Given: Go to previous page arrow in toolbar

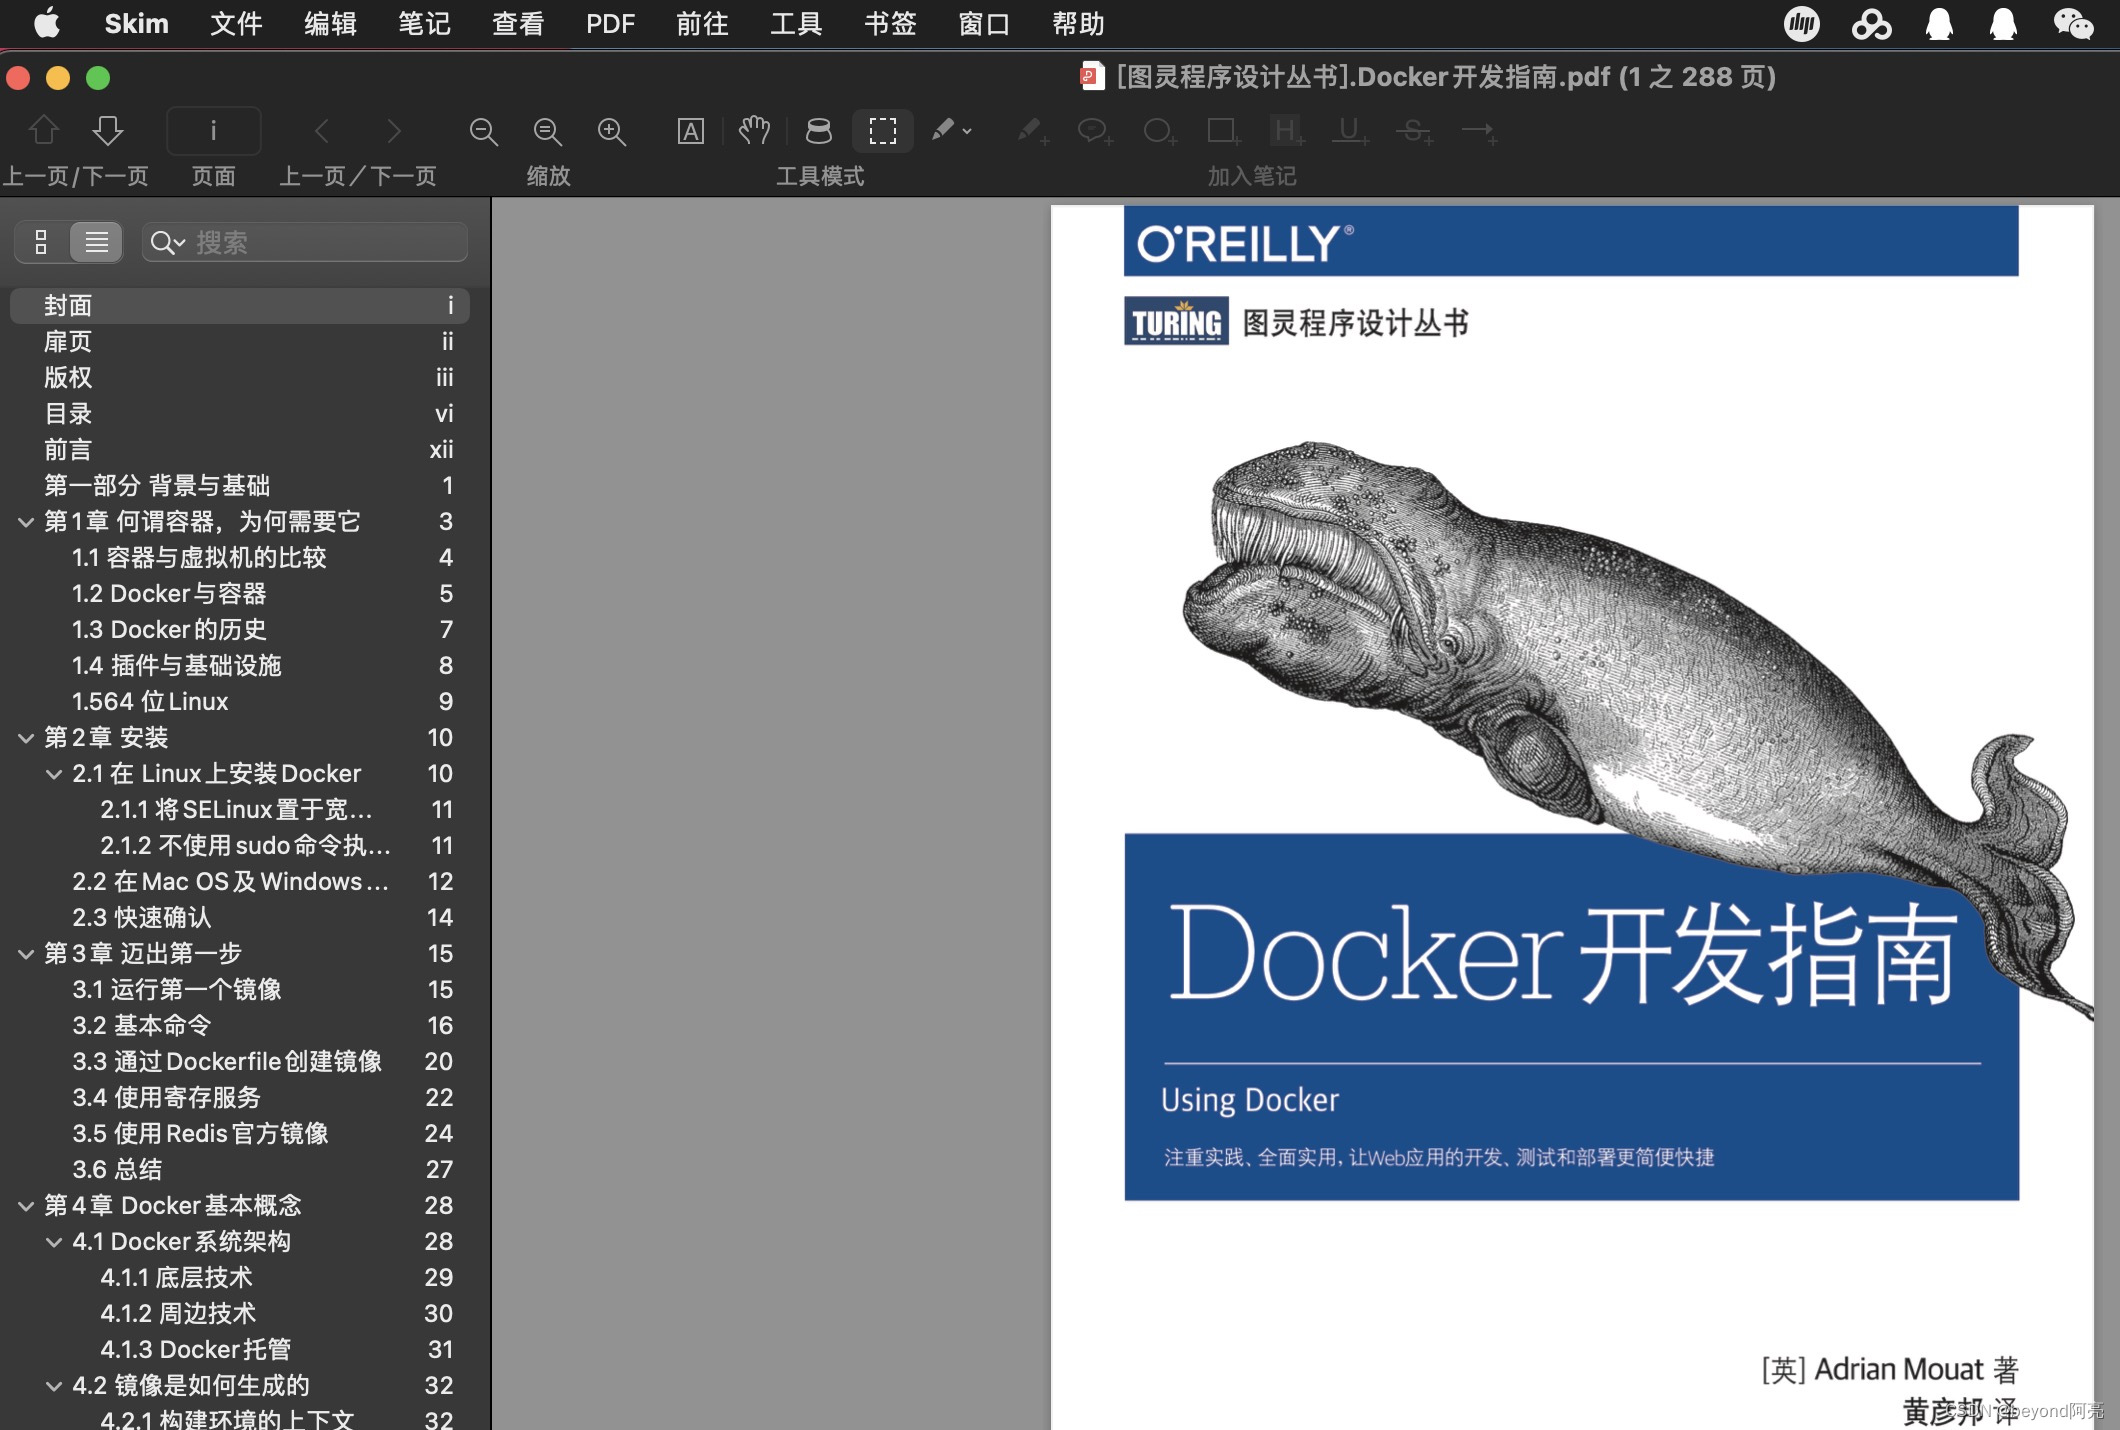Looking at the screenshot, I should coord(44,130).
